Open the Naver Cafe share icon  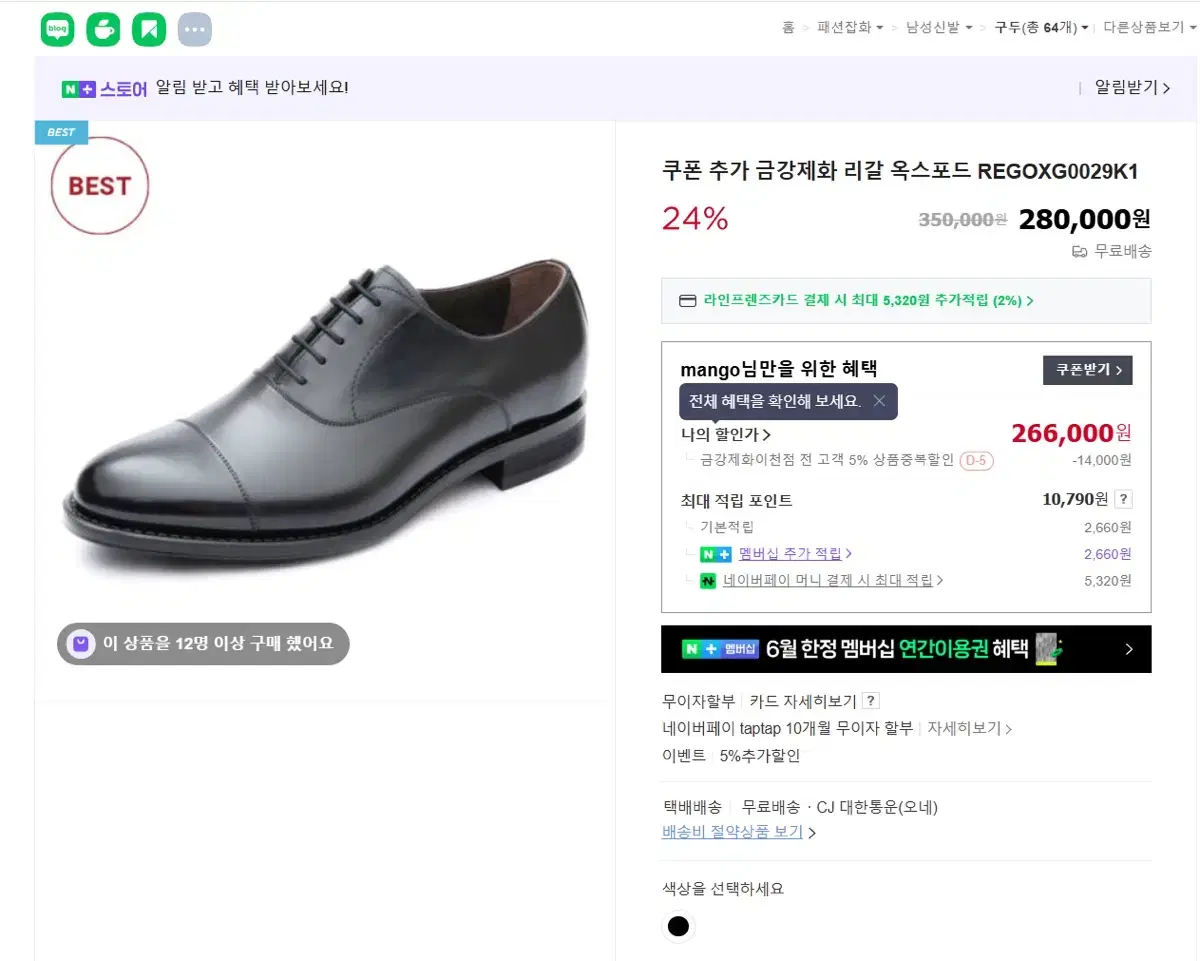103,29
